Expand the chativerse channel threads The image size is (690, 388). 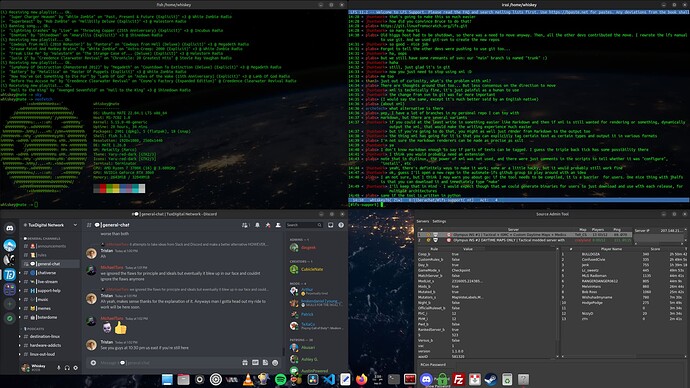[20, 273]
